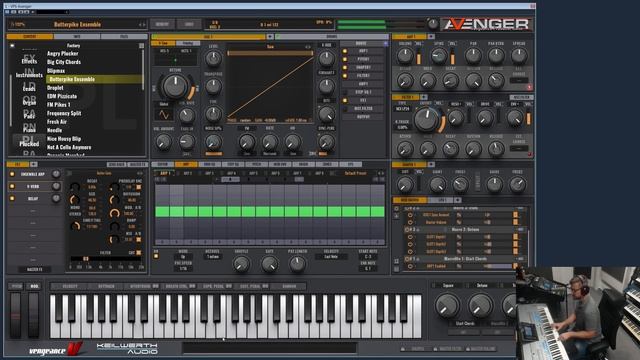This screenshot has height=360, width=640.
Task: Click the Start Chords macro button
Action: pyautogui.click(x=464, y=332)
